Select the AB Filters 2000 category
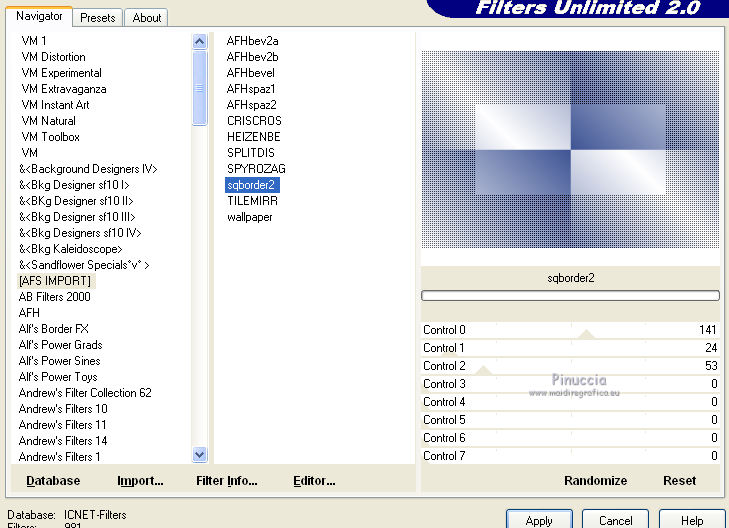The image size is (729, 528). pyautogui.click(x=54, y=297)
